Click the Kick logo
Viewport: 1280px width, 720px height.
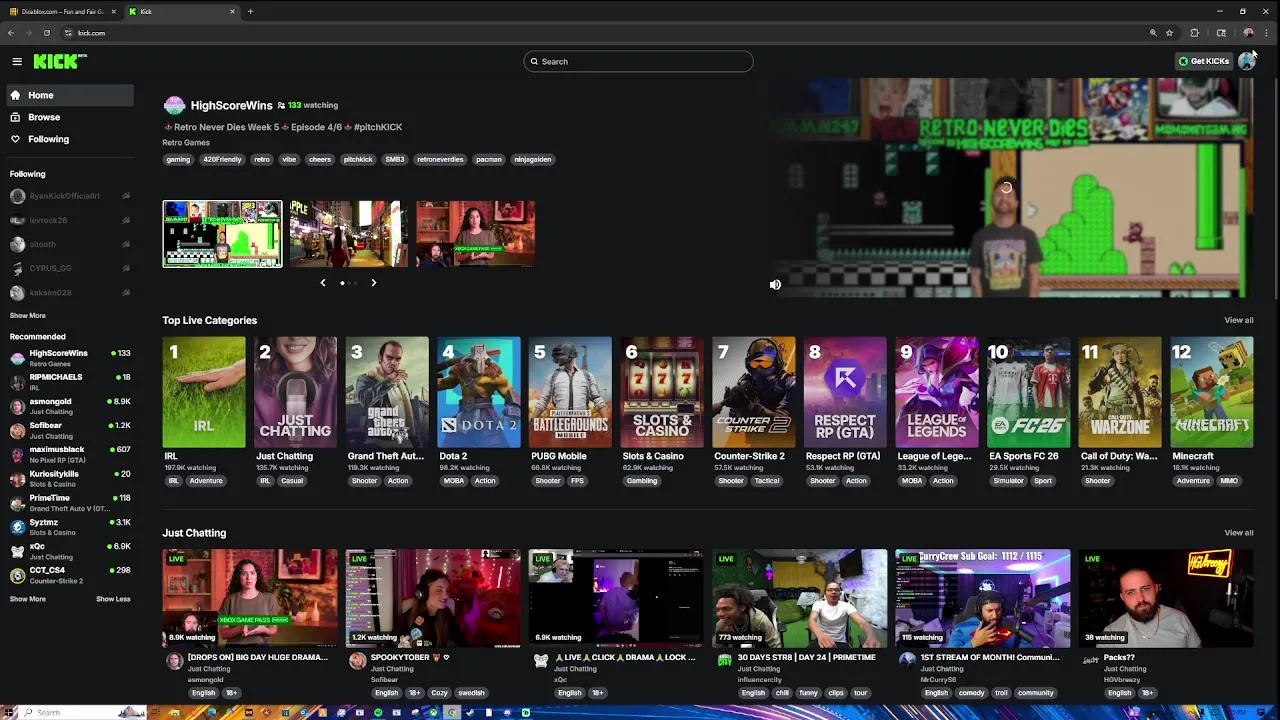point(60,61)
